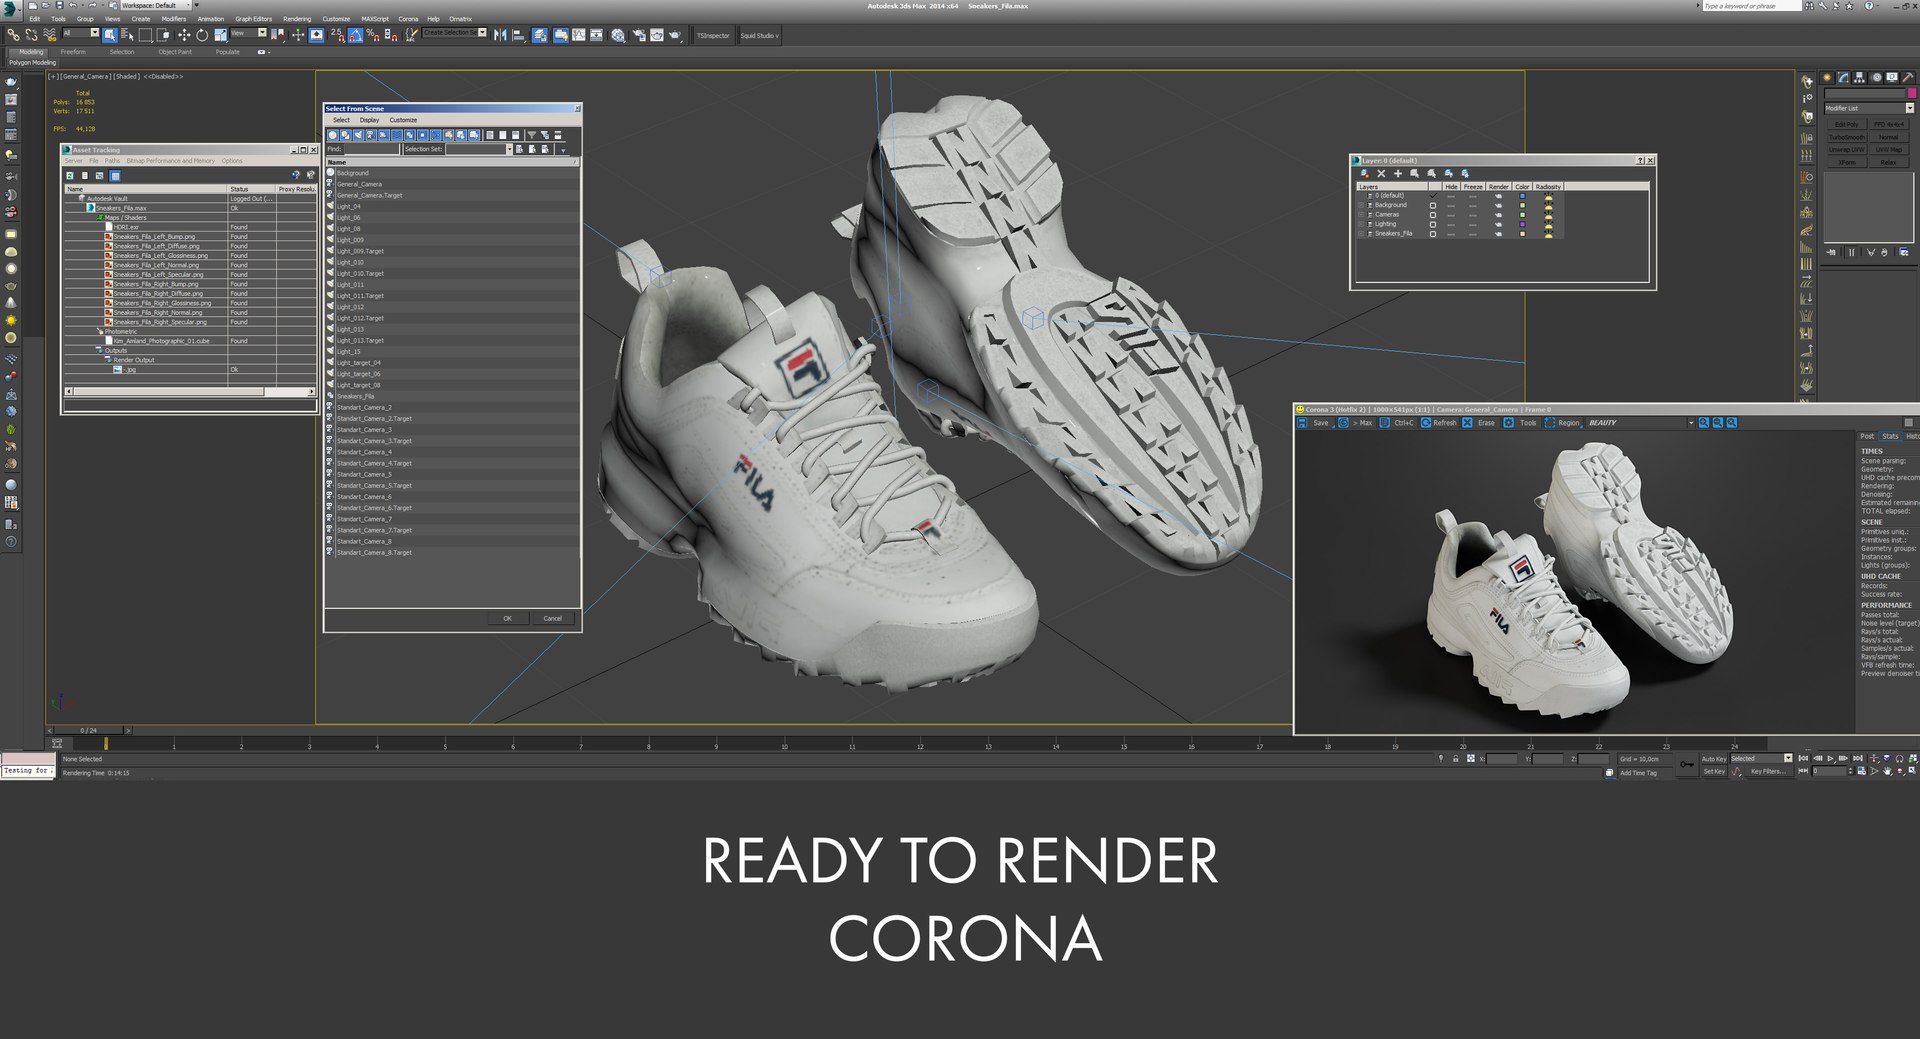This screenshot has height=1039, width=1920.
Task: Open the Corona menu
Action: point(408,19)
